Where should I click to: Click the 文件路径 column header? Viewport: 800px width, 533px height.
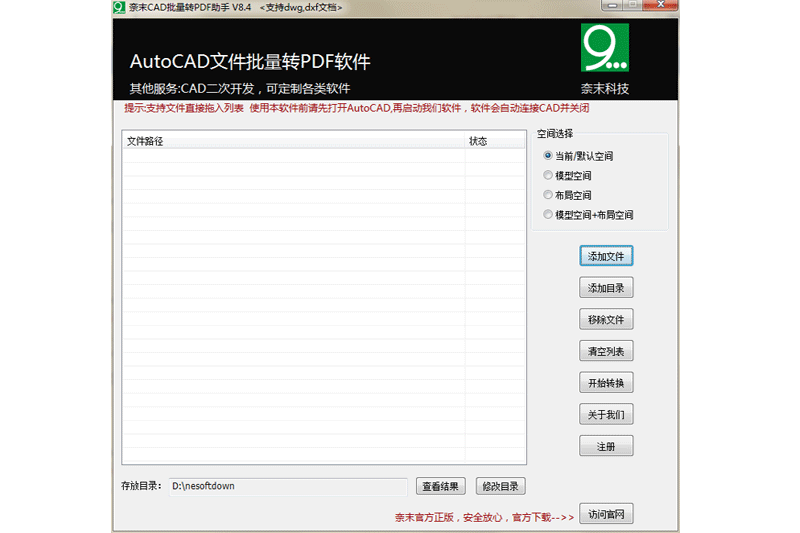click(294, 141)
